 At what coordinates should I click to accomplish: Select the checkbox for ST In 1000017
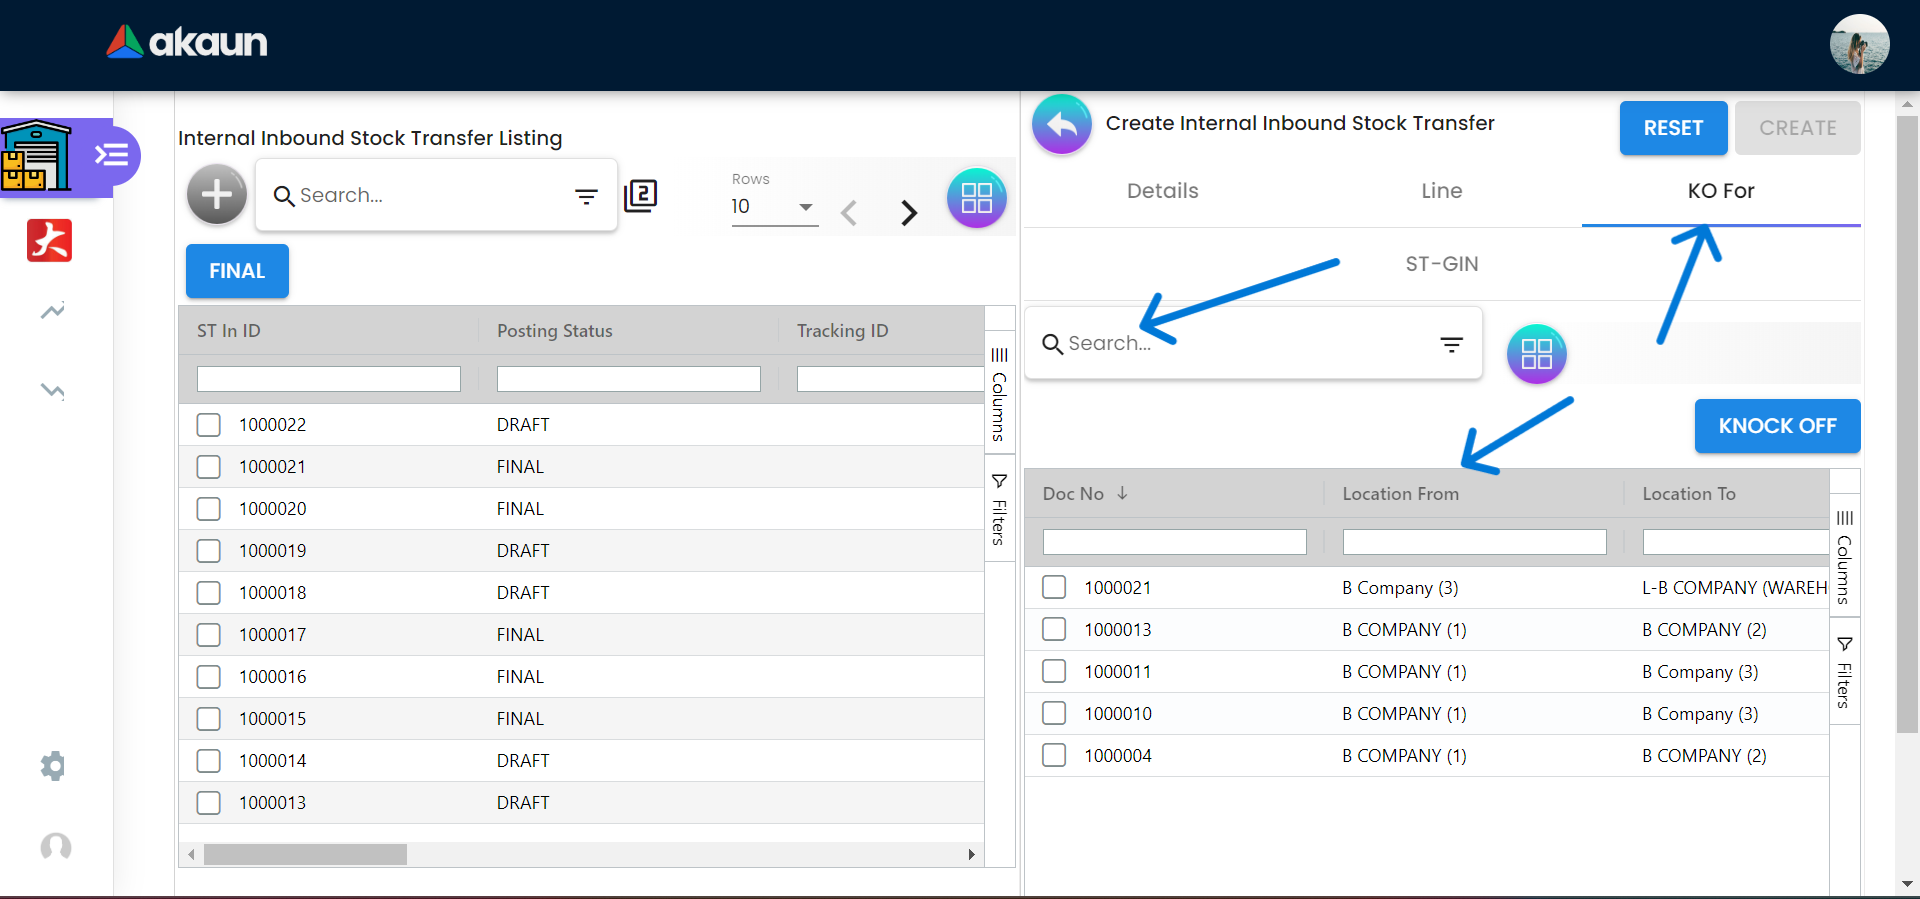point(209,635)
